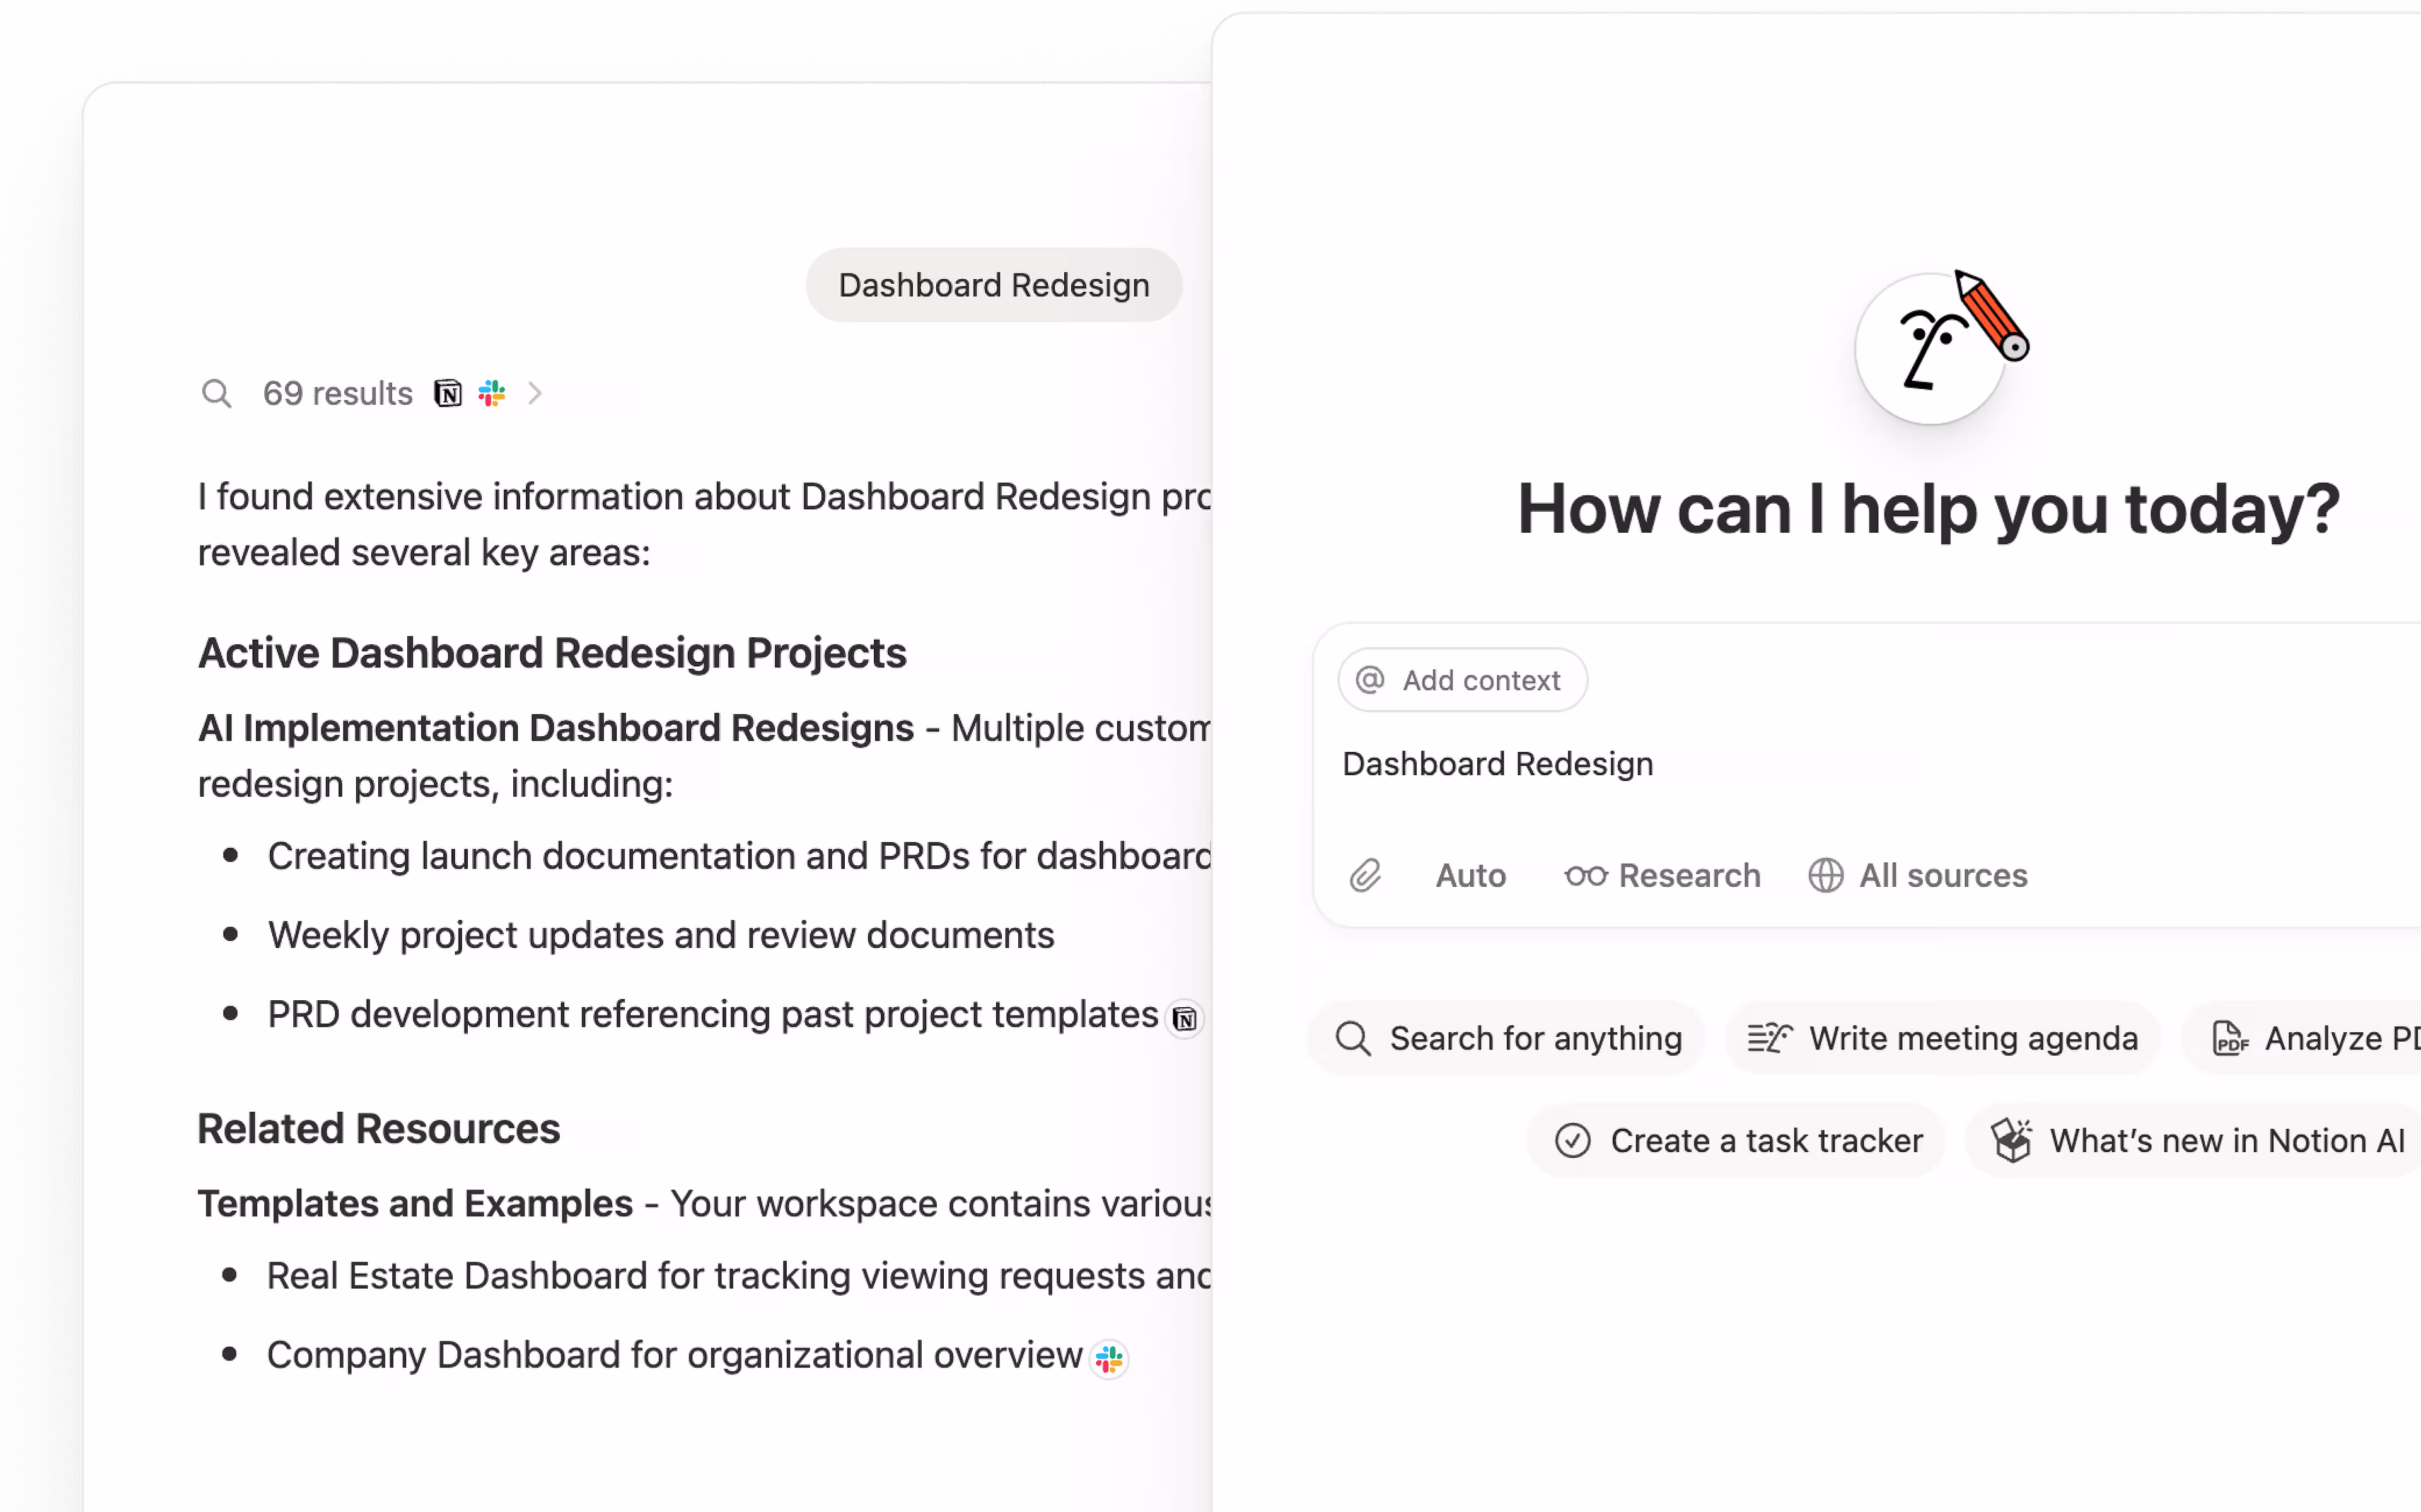Click the Notion source icon next to 69 results
The image size is (2421, 1512).
point(448,393)
